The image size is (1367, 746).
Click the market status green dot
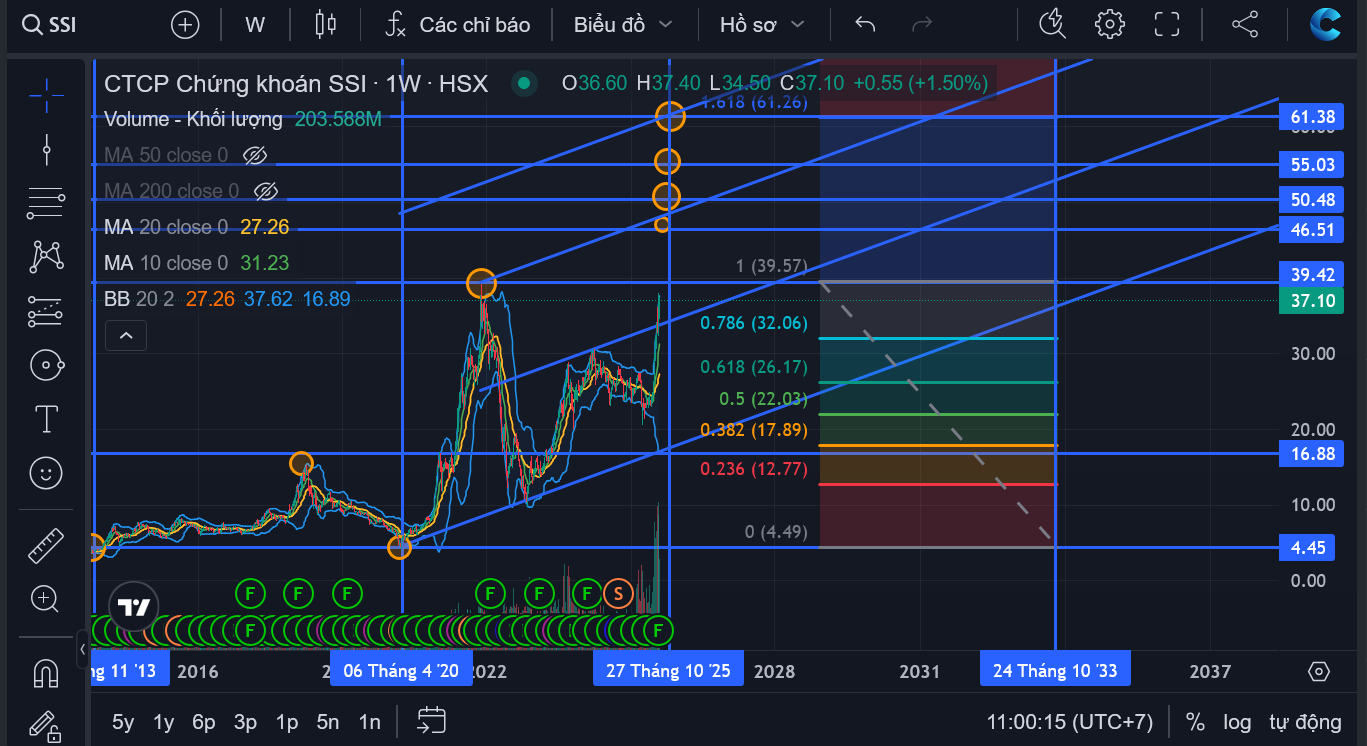click(523, 84)
